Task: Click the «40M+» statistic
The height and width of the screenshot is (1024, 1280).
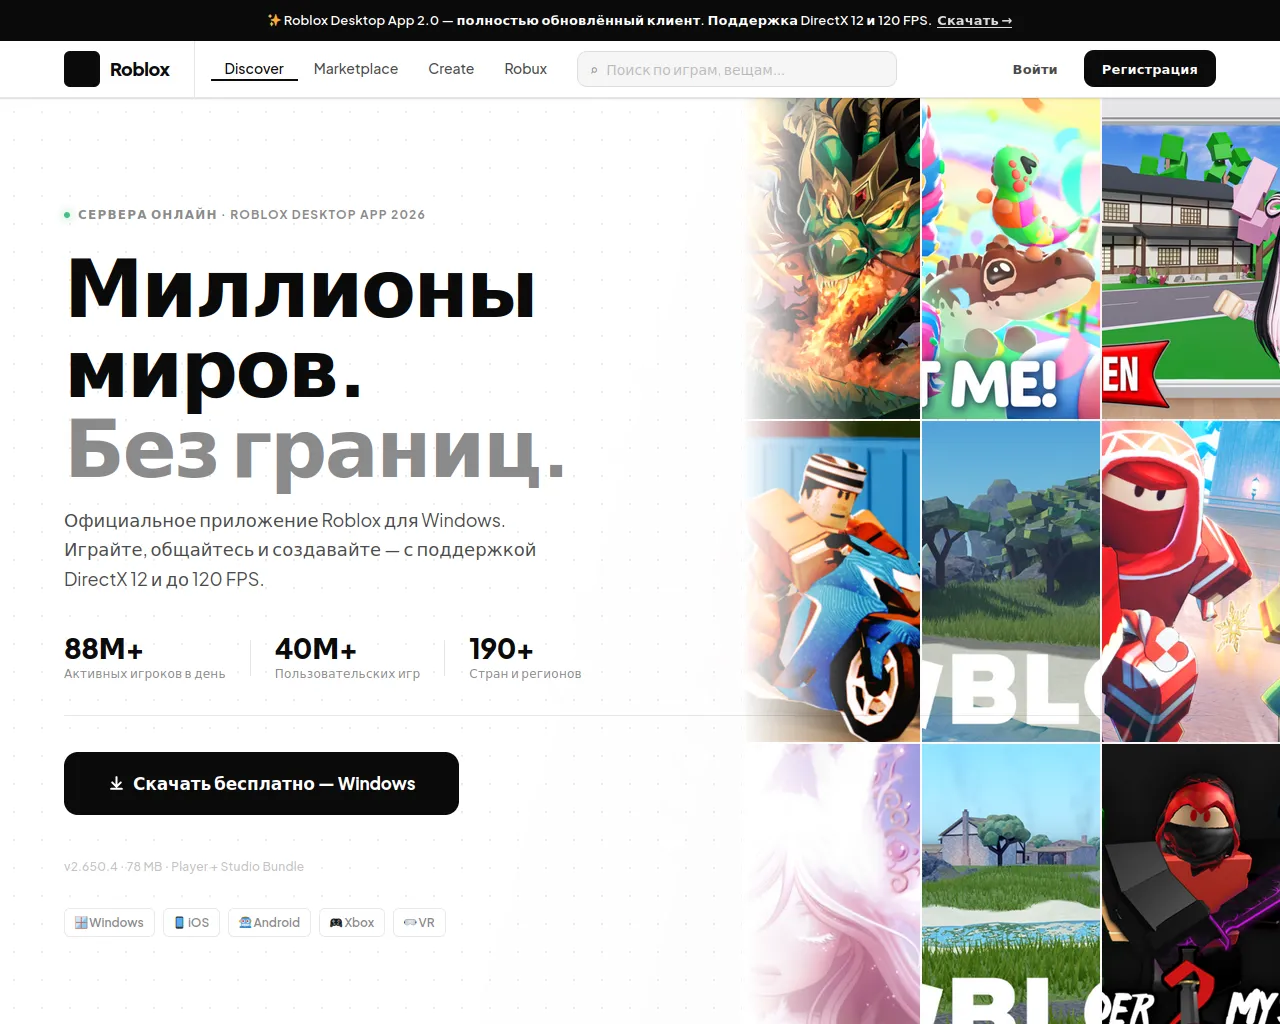Action: pyautogui.click(x=316, y=649)
